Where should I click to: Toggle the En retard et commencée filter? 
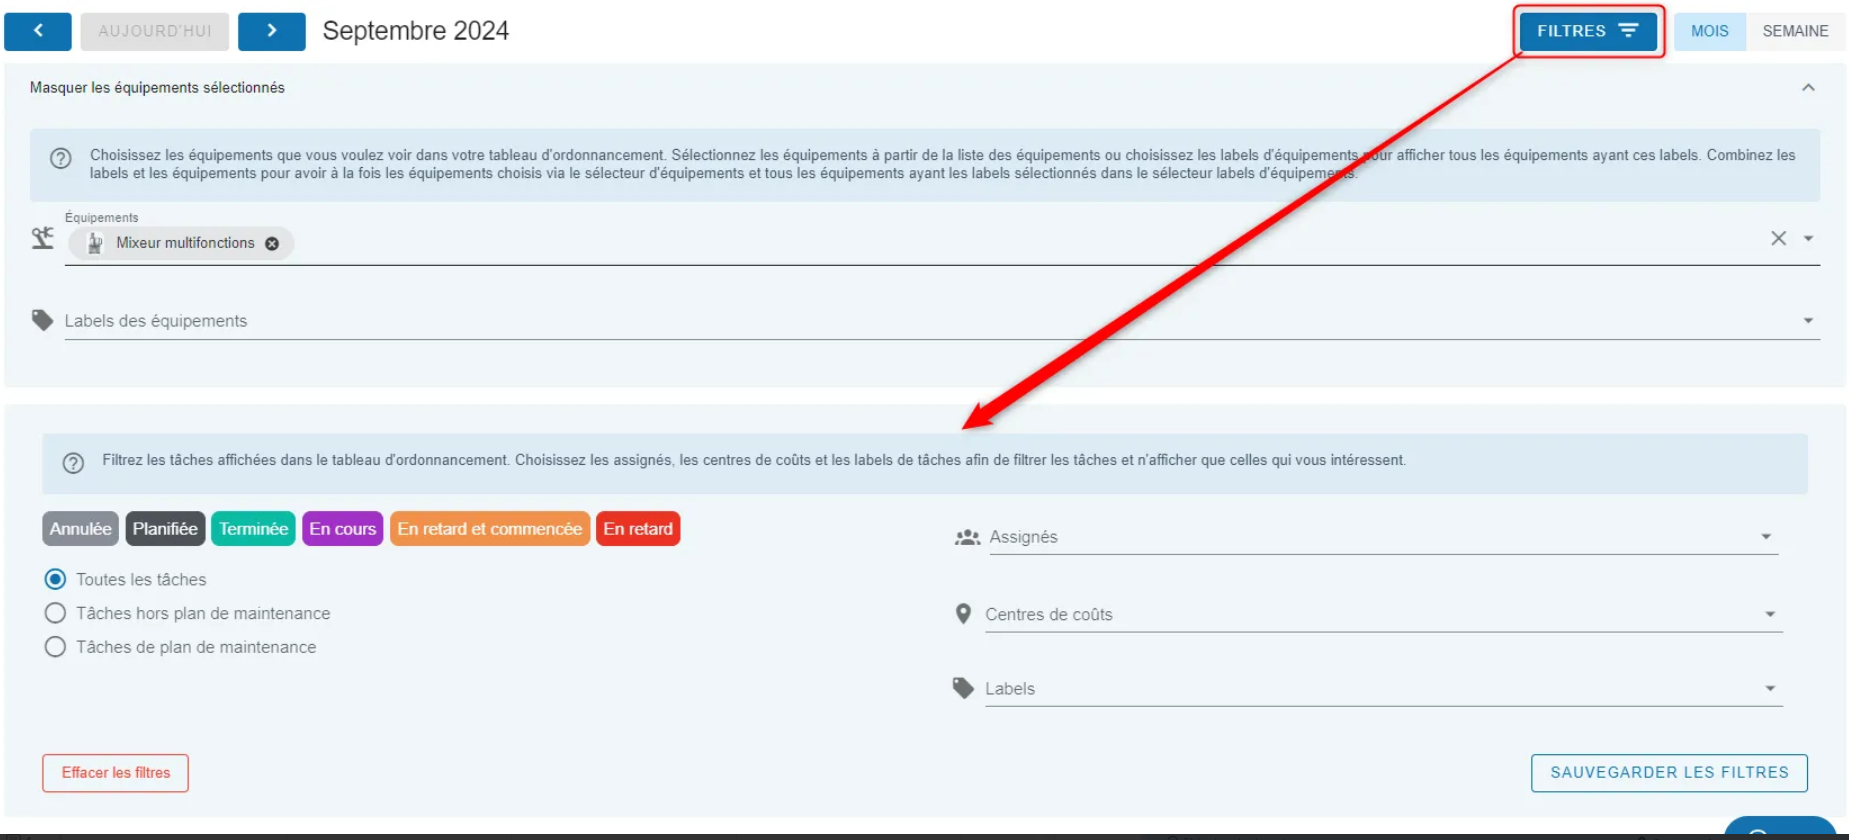point(490,529)
